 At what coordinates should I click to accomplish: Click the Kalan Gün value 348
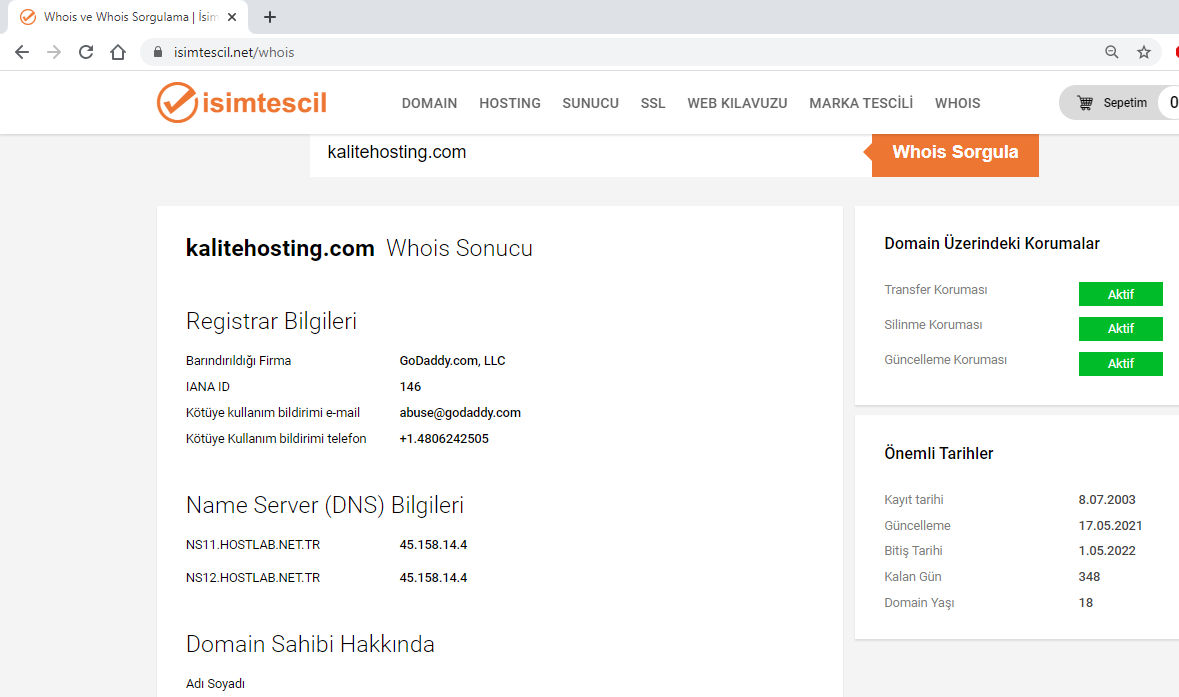1089,577
